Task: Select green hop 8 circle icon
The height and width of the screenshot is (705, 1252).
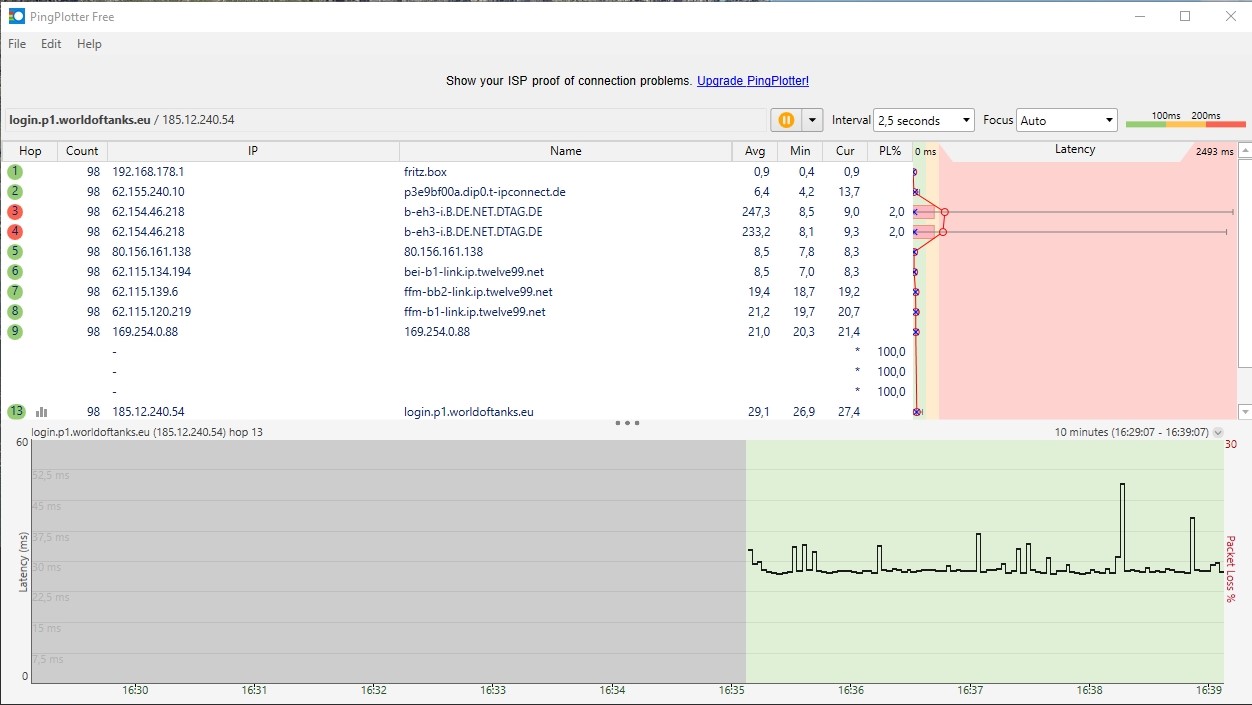Action: point(15,312)
